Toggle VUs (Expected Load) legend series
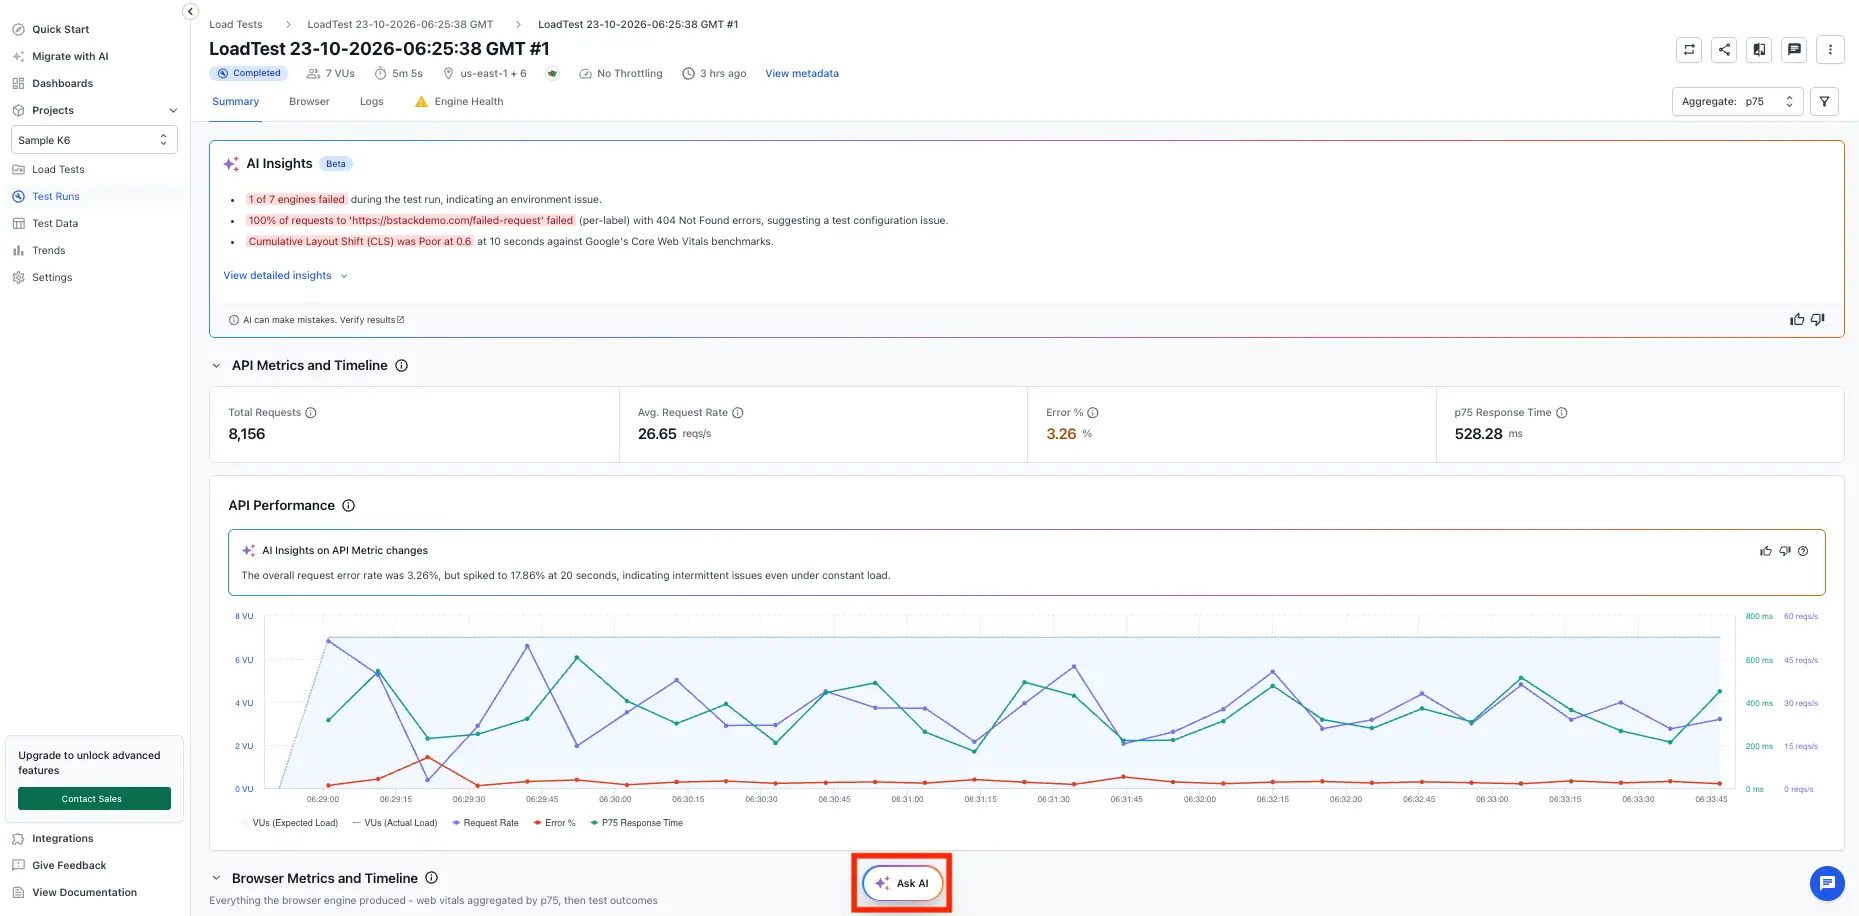The height and width of the screenshot is (916, 1859). pos(289,823)
